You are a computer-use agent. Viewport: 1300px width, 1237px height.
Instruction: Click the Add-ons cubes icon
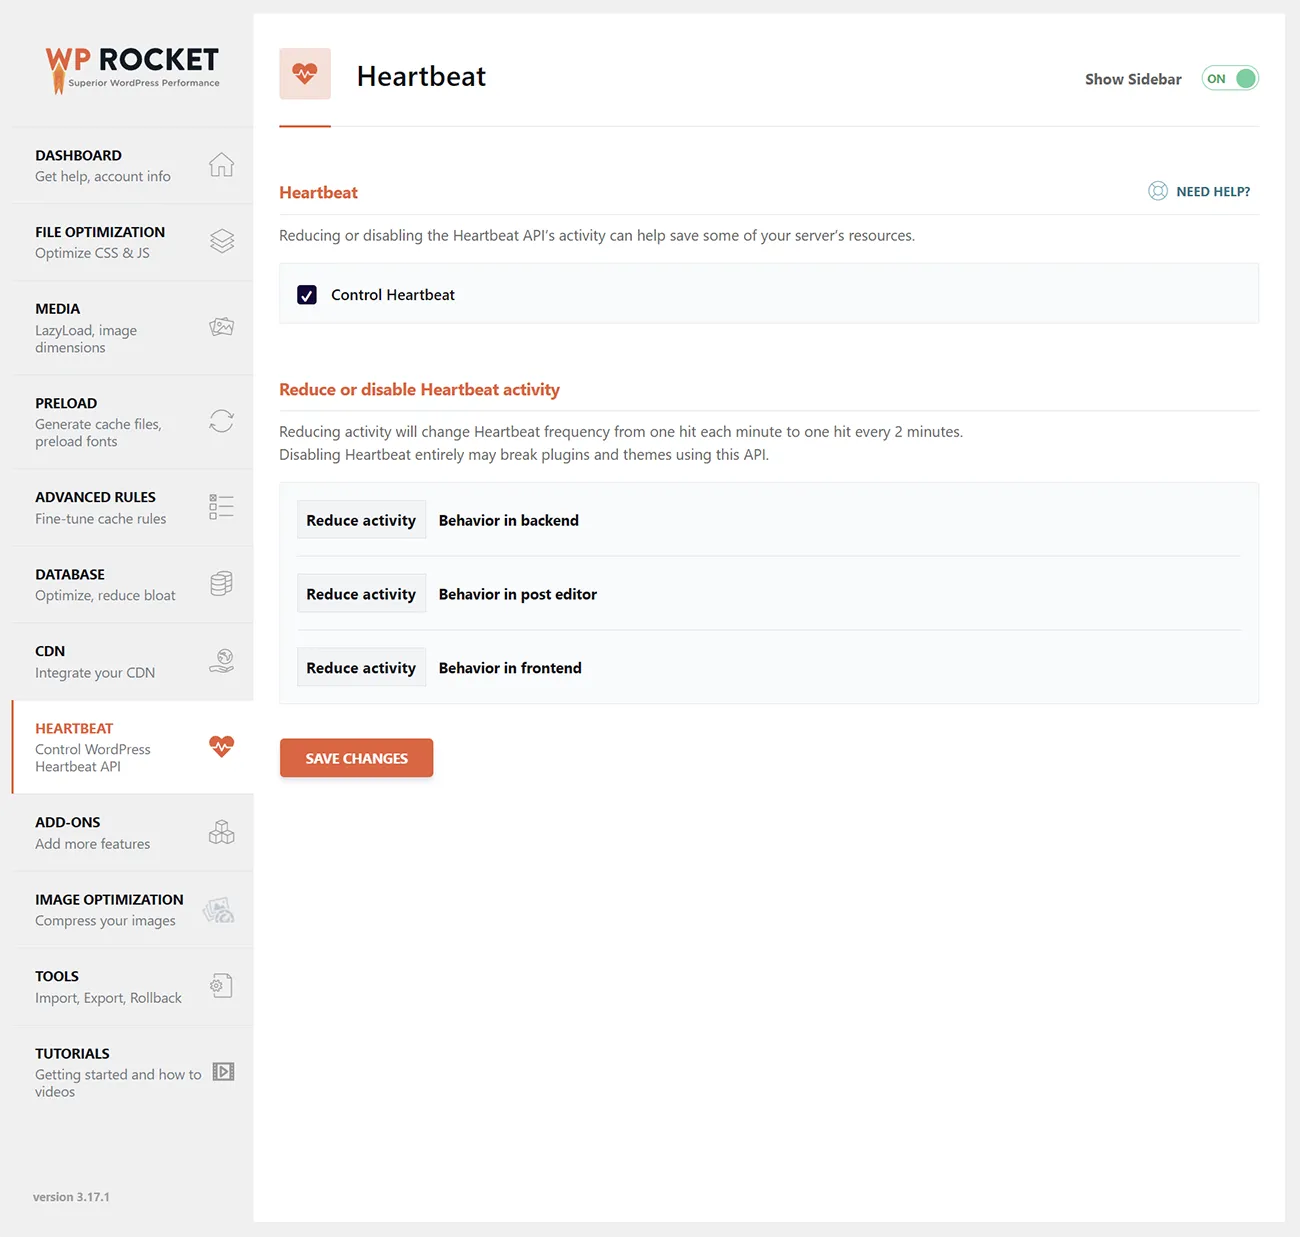click(221, 832)
